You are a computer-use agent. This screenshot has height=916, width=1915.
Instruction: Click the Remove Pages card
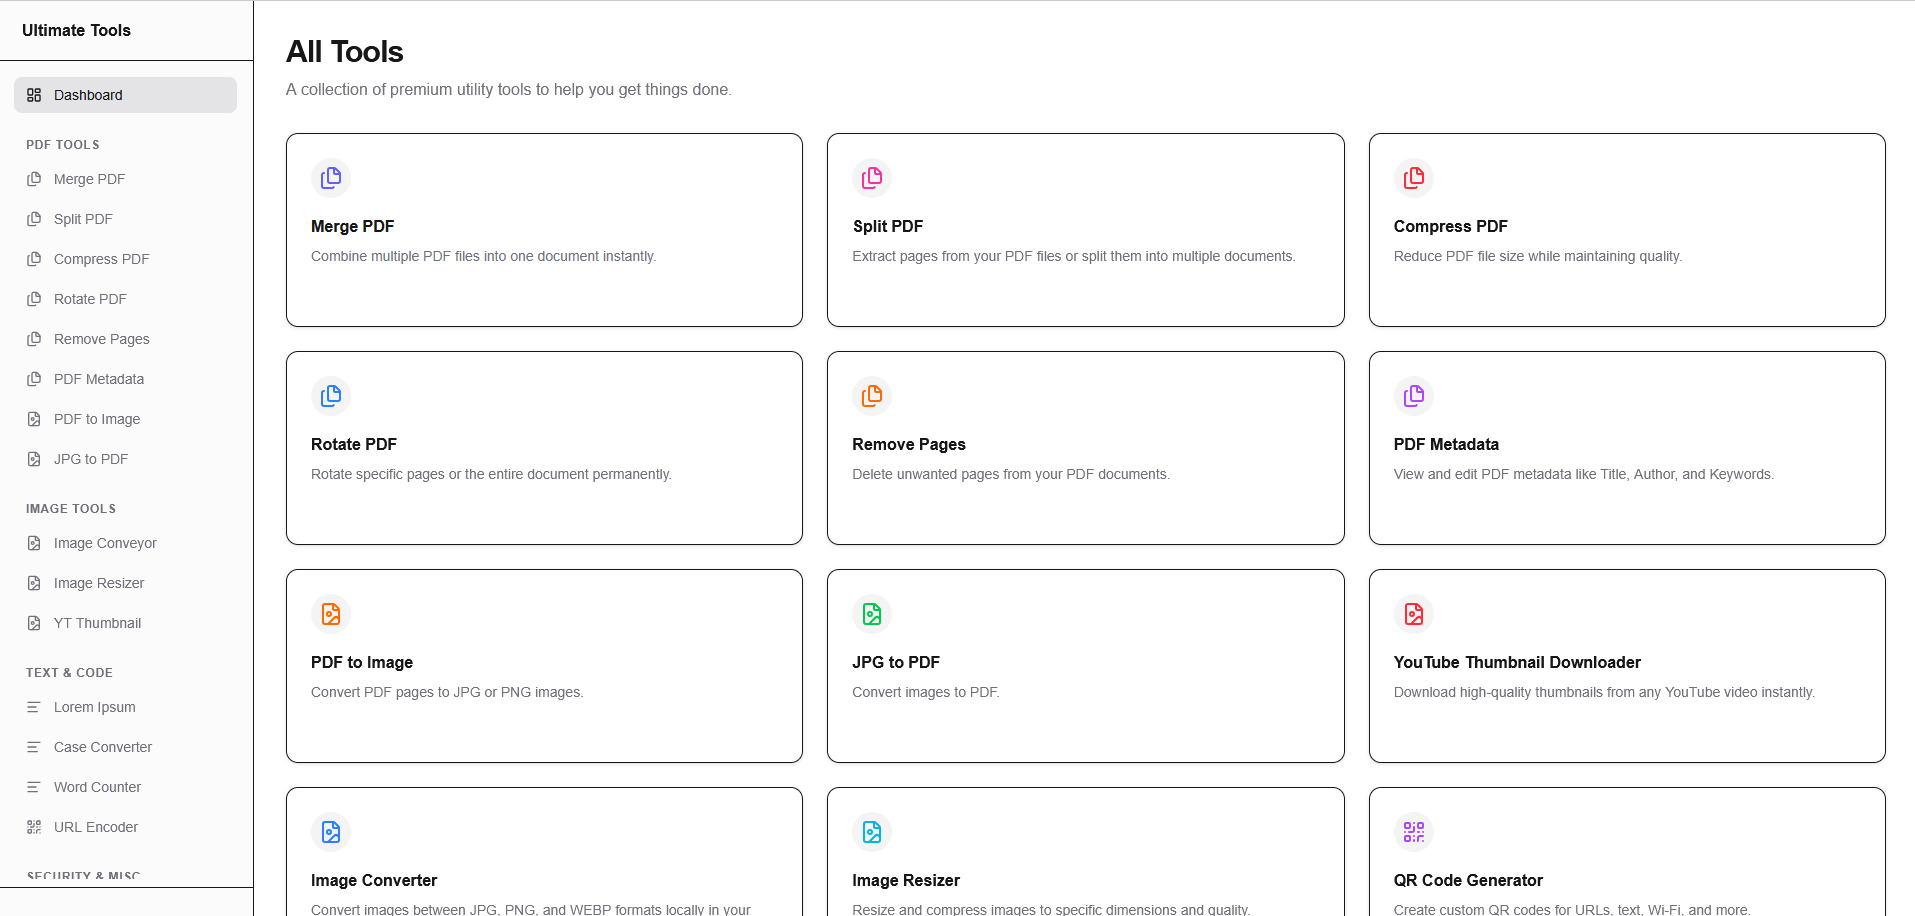coord(1085,448)
